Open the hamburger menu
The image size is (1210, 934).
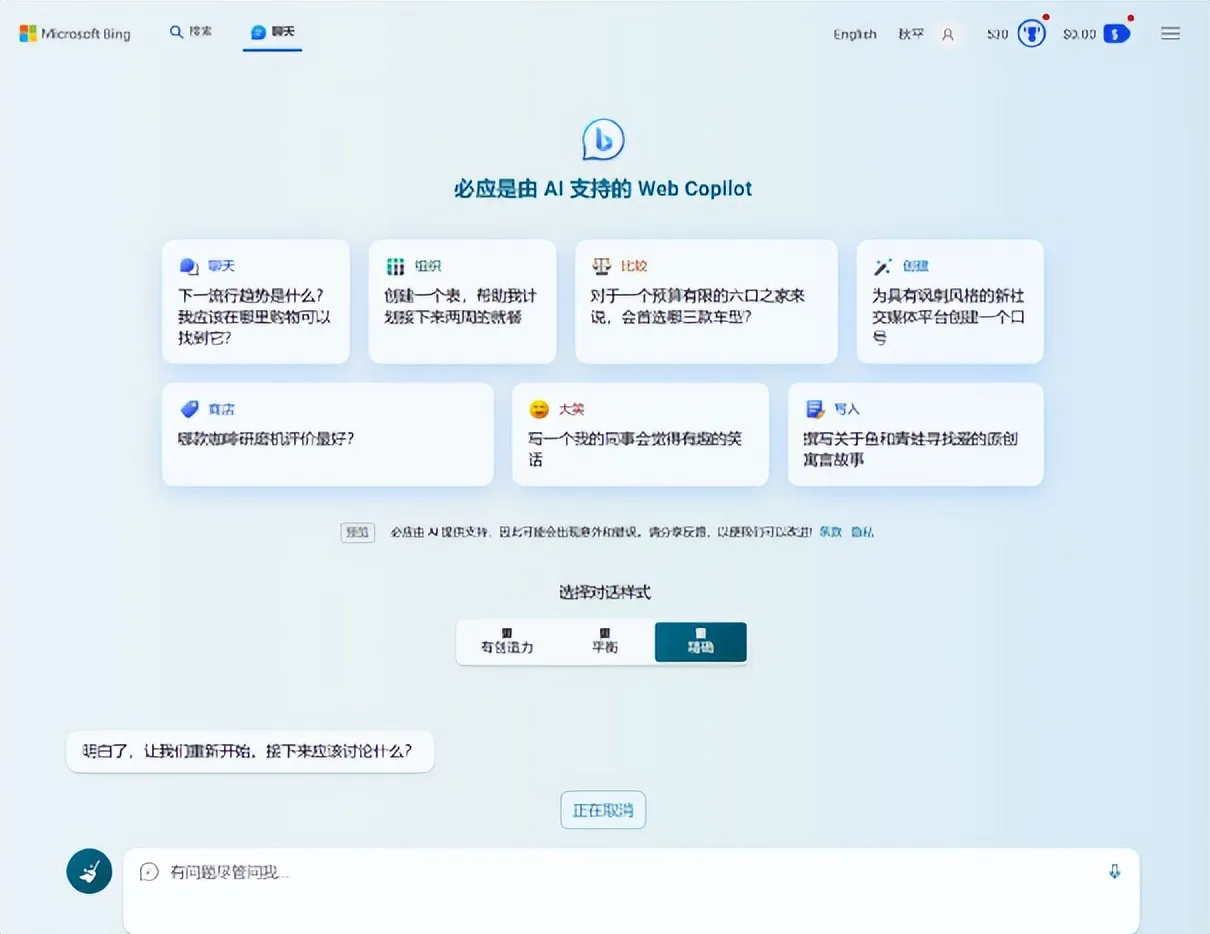tap(1170, 34)
